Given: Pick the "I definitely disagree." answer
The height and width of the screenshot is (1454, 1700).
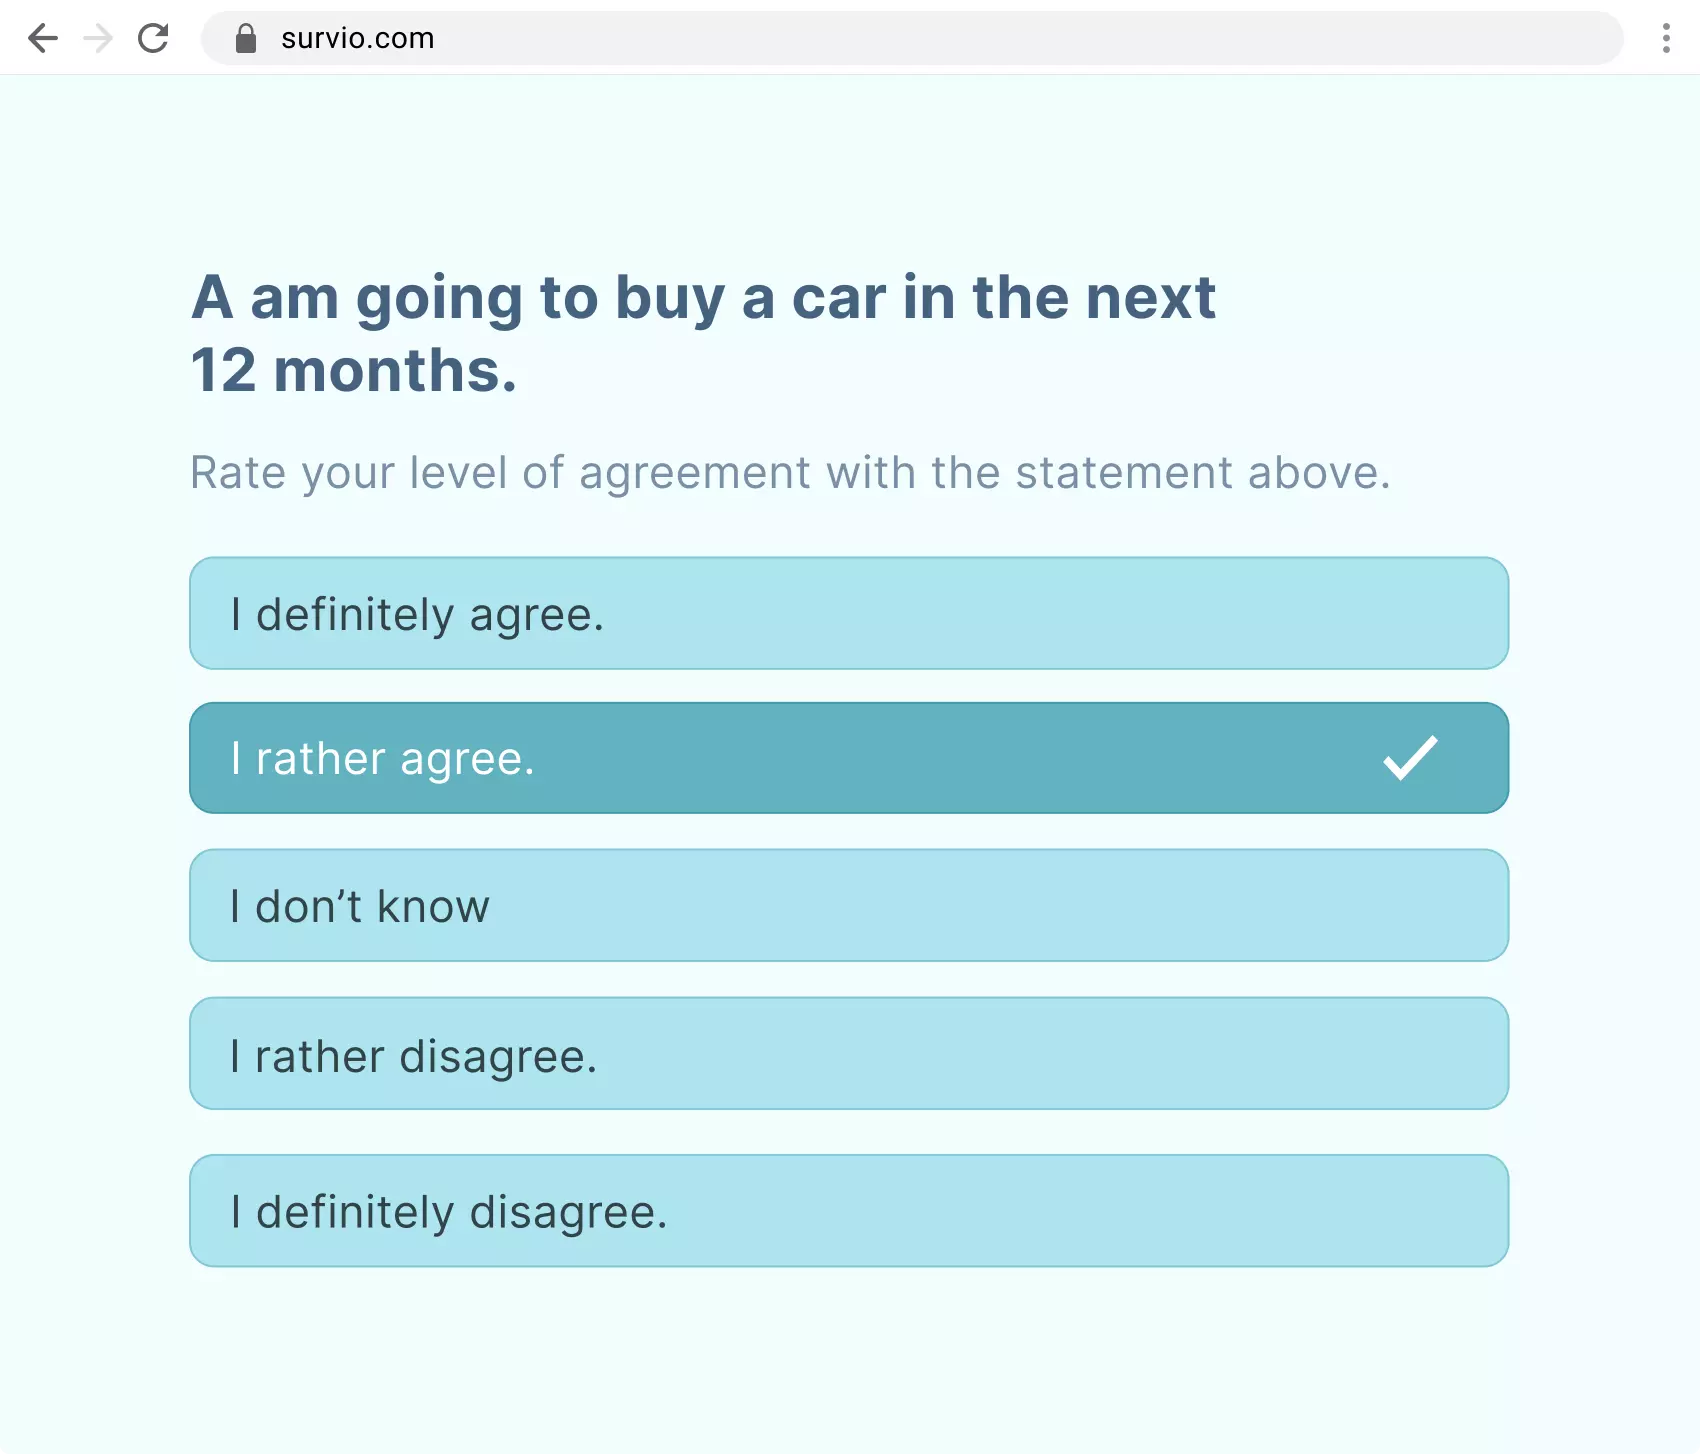Looking at the screenshot, I should tap(848, 1211).
